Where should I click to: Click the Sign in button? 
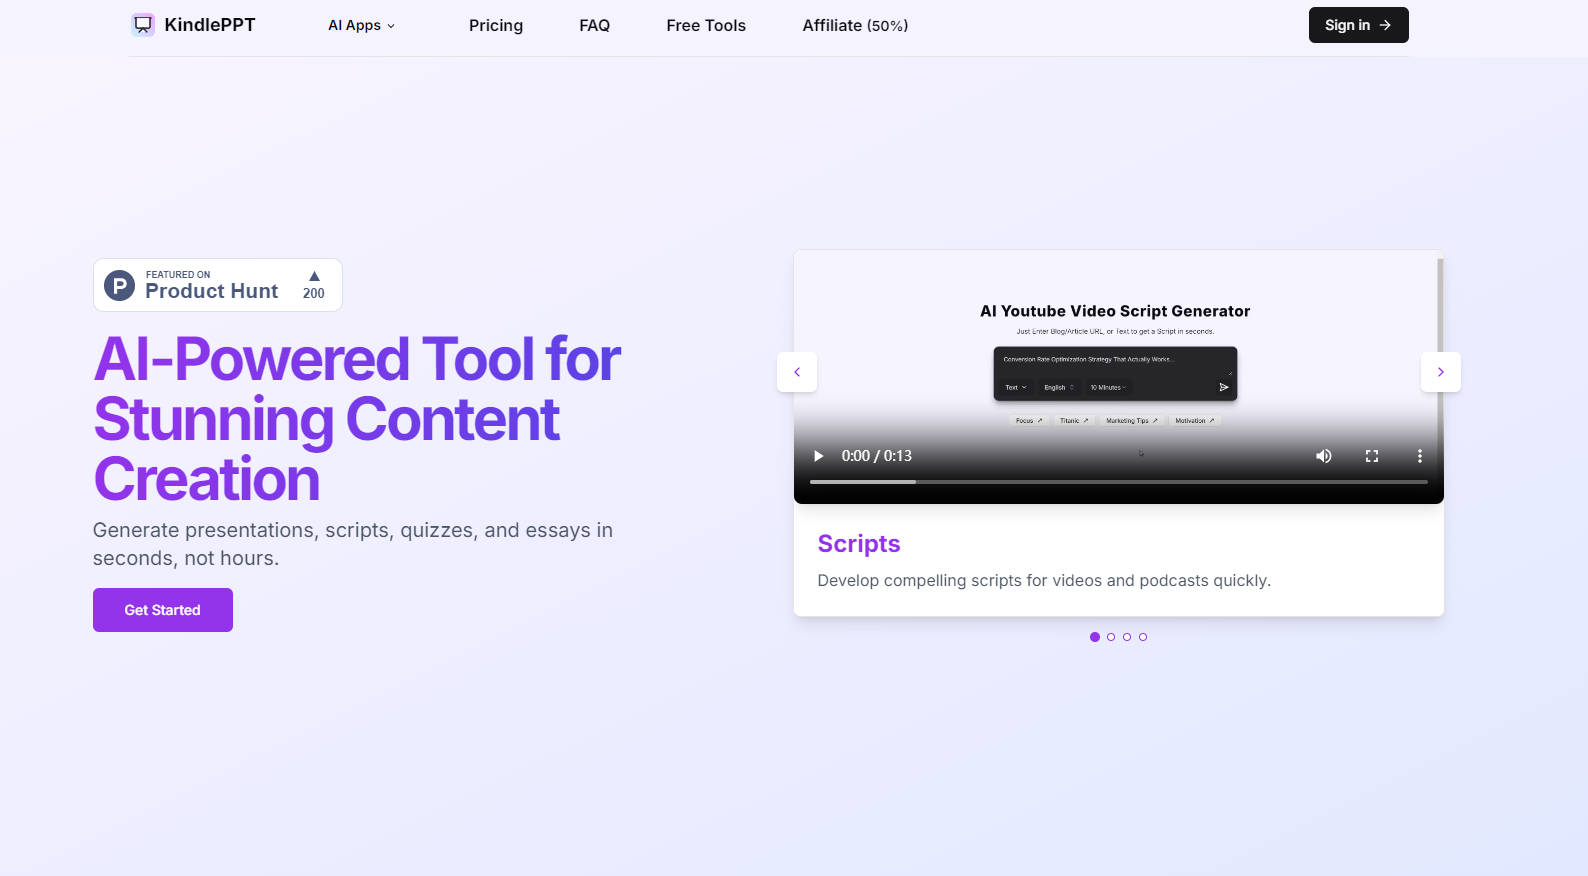pyautogui.click(x=1358, y=25)
